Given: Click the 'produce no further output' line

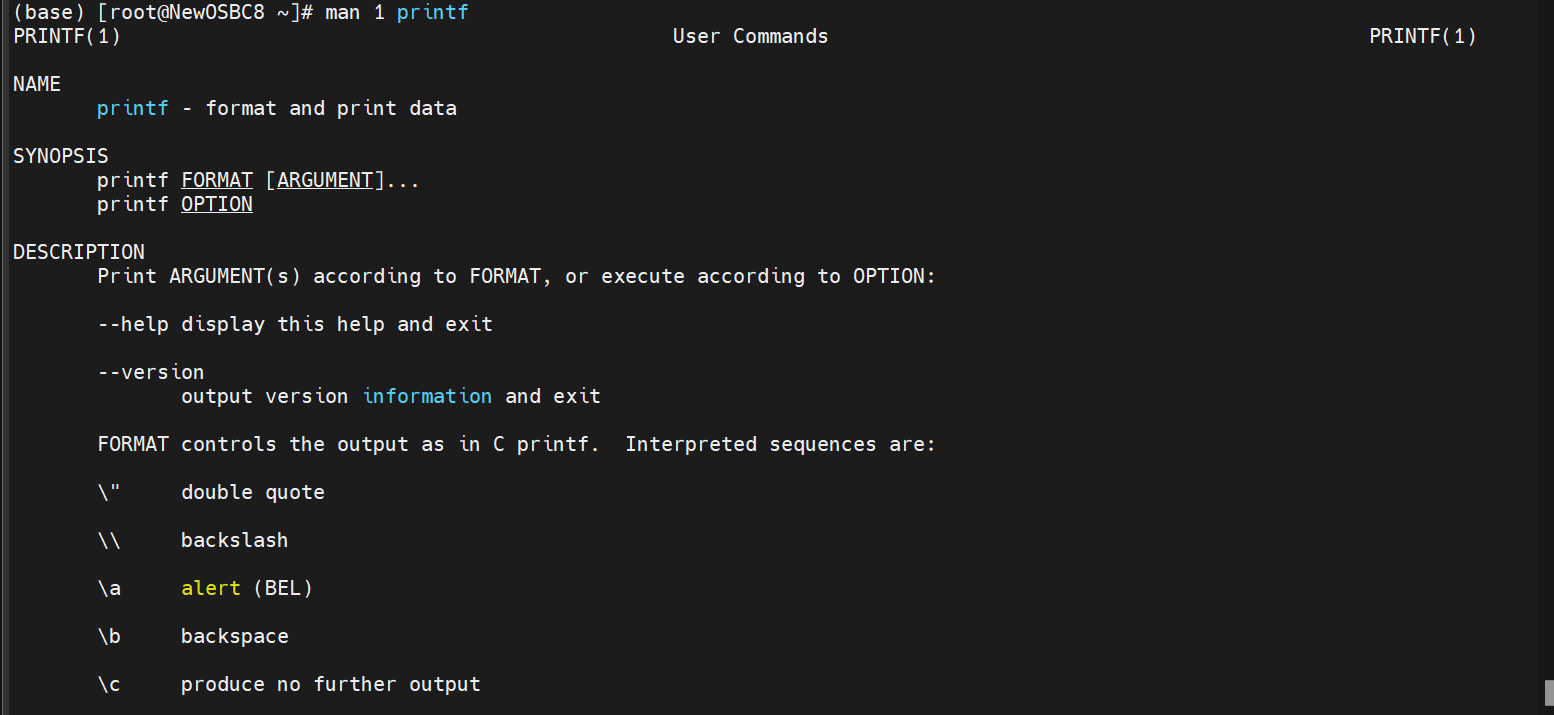Looking at the screenshot, I should 331,685.
